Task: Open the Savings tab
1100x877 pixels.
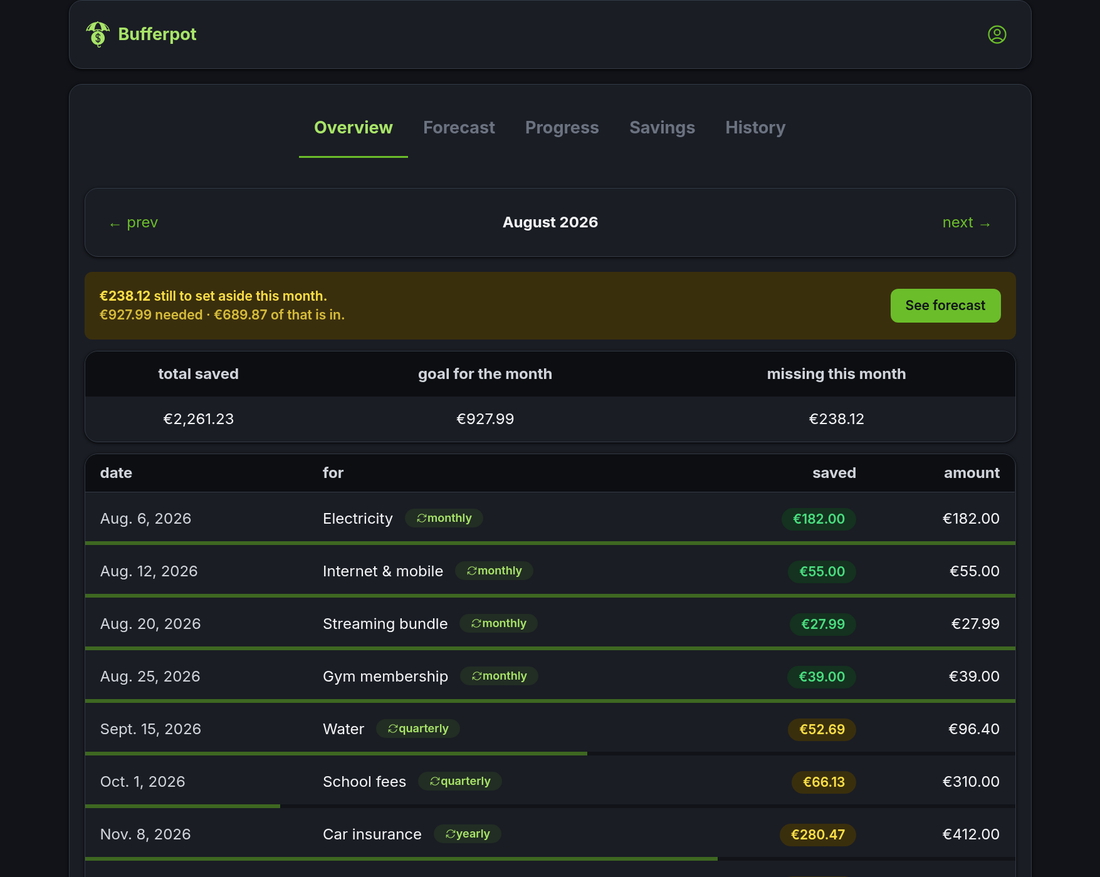Action: coord(662,128)
